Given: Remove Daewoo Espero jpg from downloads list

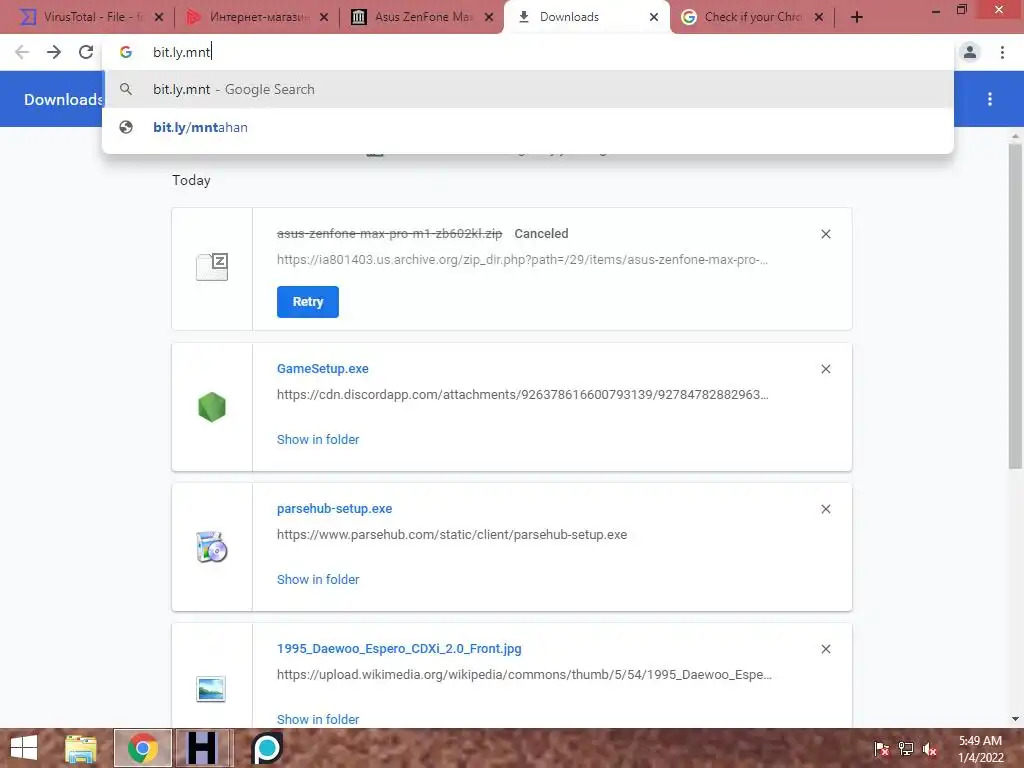Looking at the screenshot, I should tap(825, 648).
